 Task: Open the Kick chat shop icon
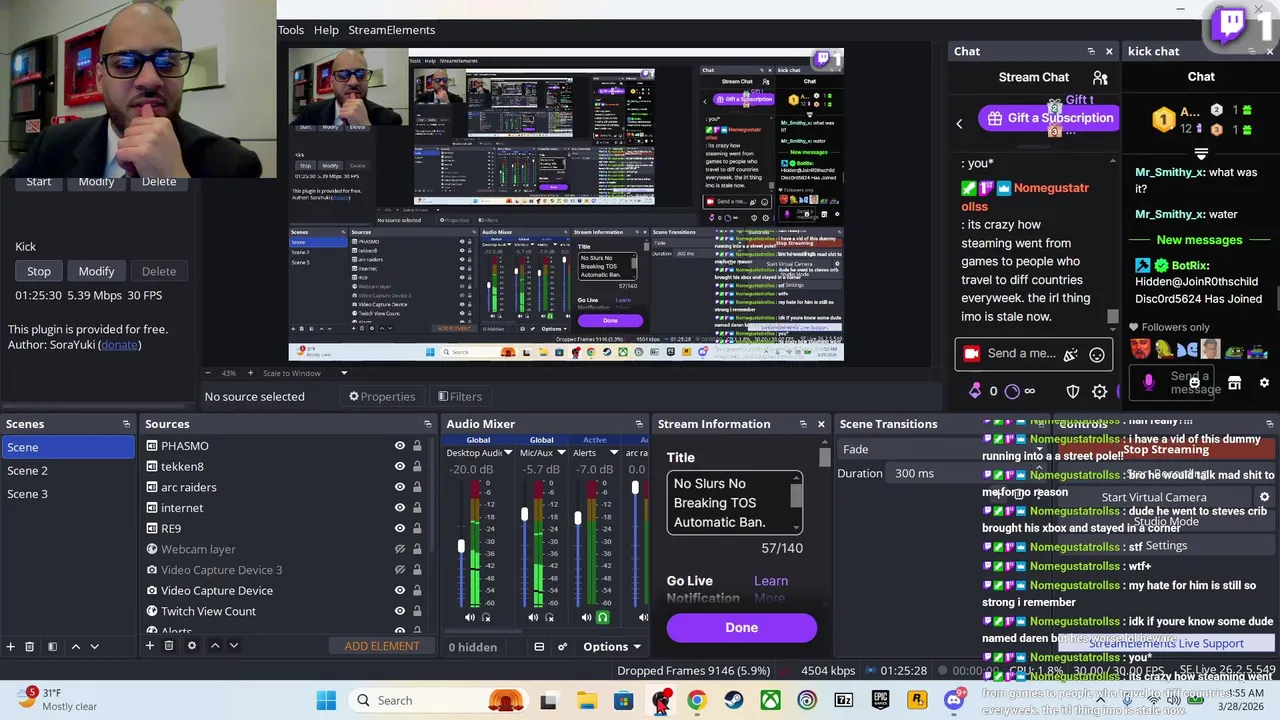click(1235, 383)
